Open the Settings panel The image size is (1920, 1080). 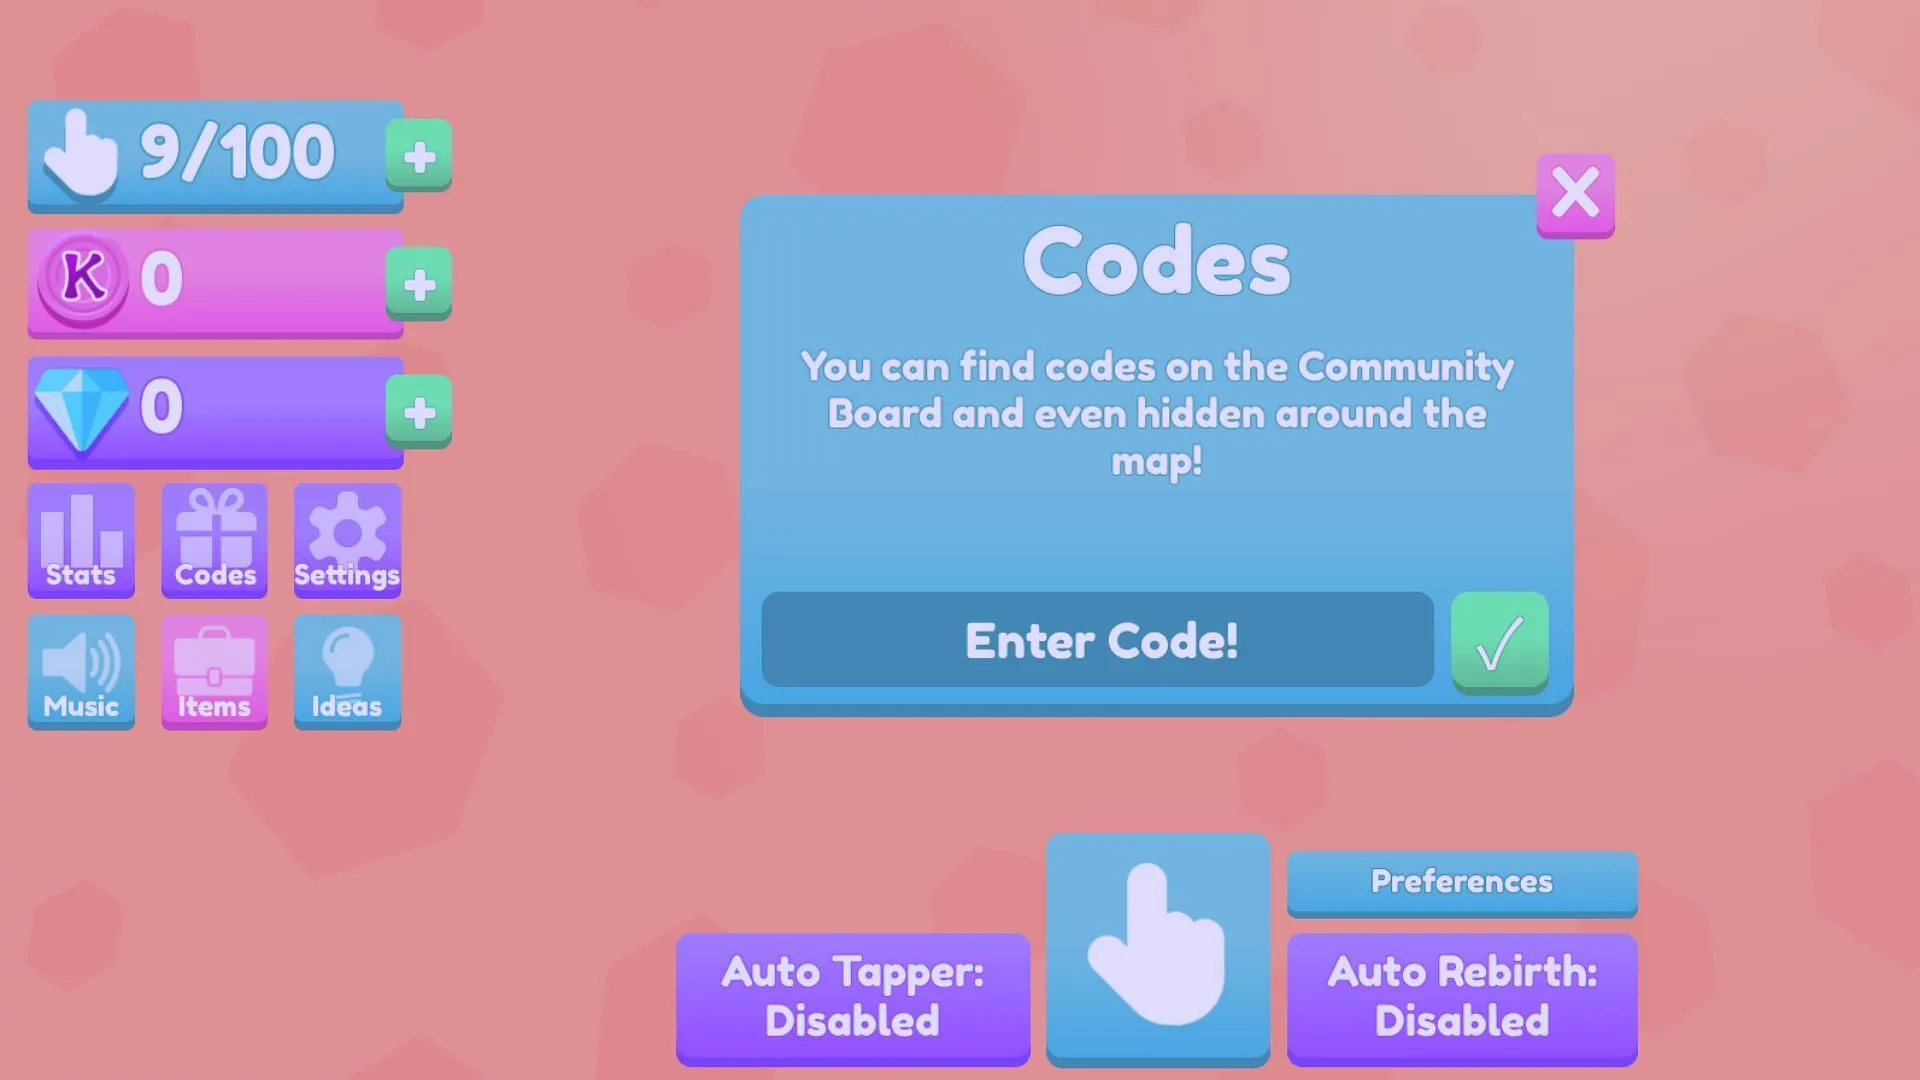click(x=345, y=538)
